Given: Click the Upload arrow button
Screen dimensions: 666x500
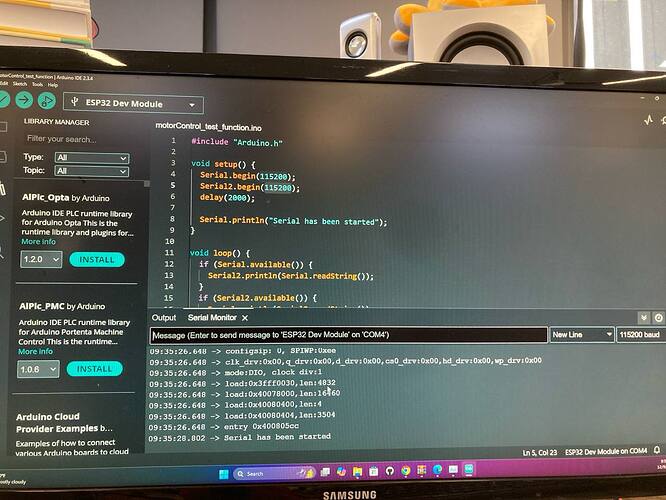Looking at the screenshot, I should click(24, 100).
